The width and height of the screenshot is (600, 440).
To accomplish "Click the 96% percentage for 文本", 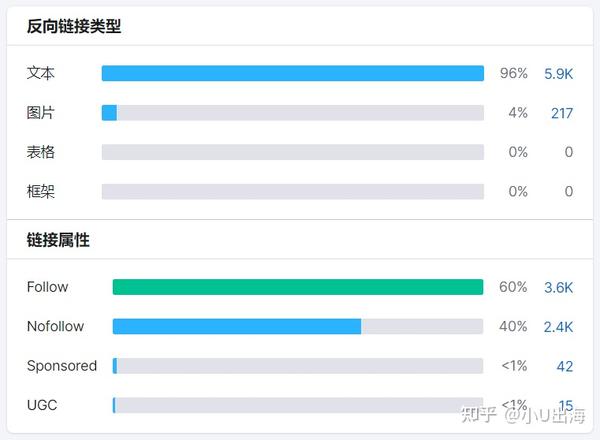I will pyautogui.click(x=513, y=74).
